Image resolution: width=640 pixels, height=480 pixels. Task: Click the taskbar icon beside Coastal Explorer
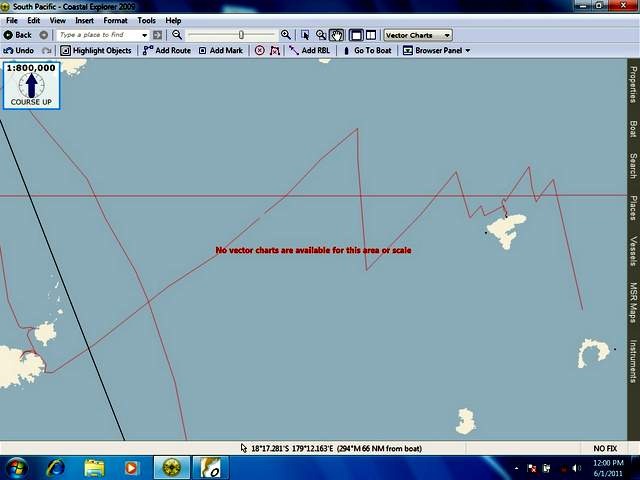click(211, 468)
